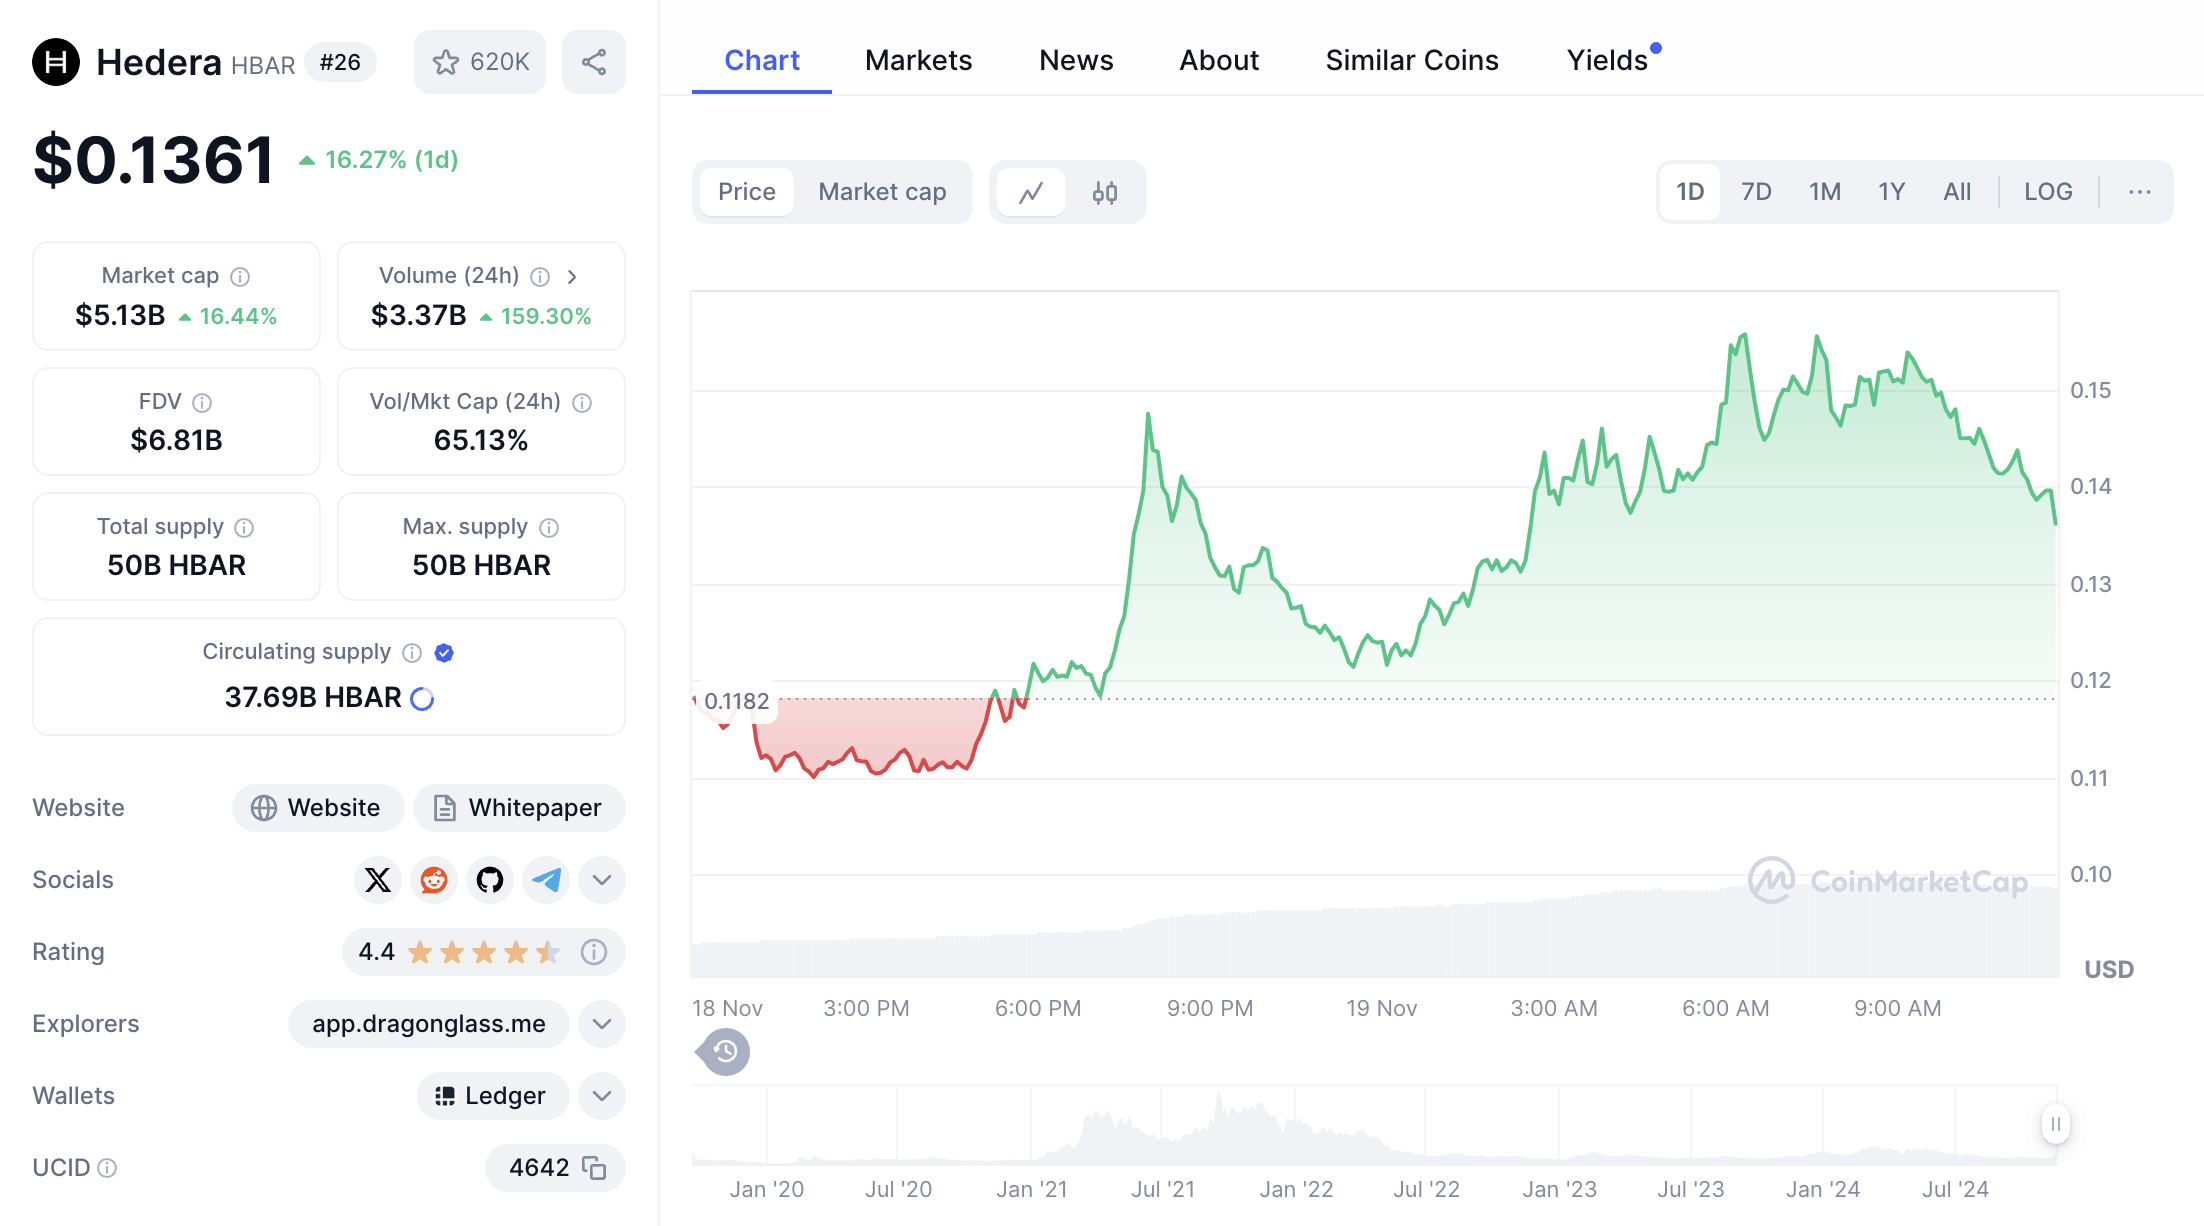Switch chart to candlestick view
2204x1226 pixels.
(x=1105, y=192)
